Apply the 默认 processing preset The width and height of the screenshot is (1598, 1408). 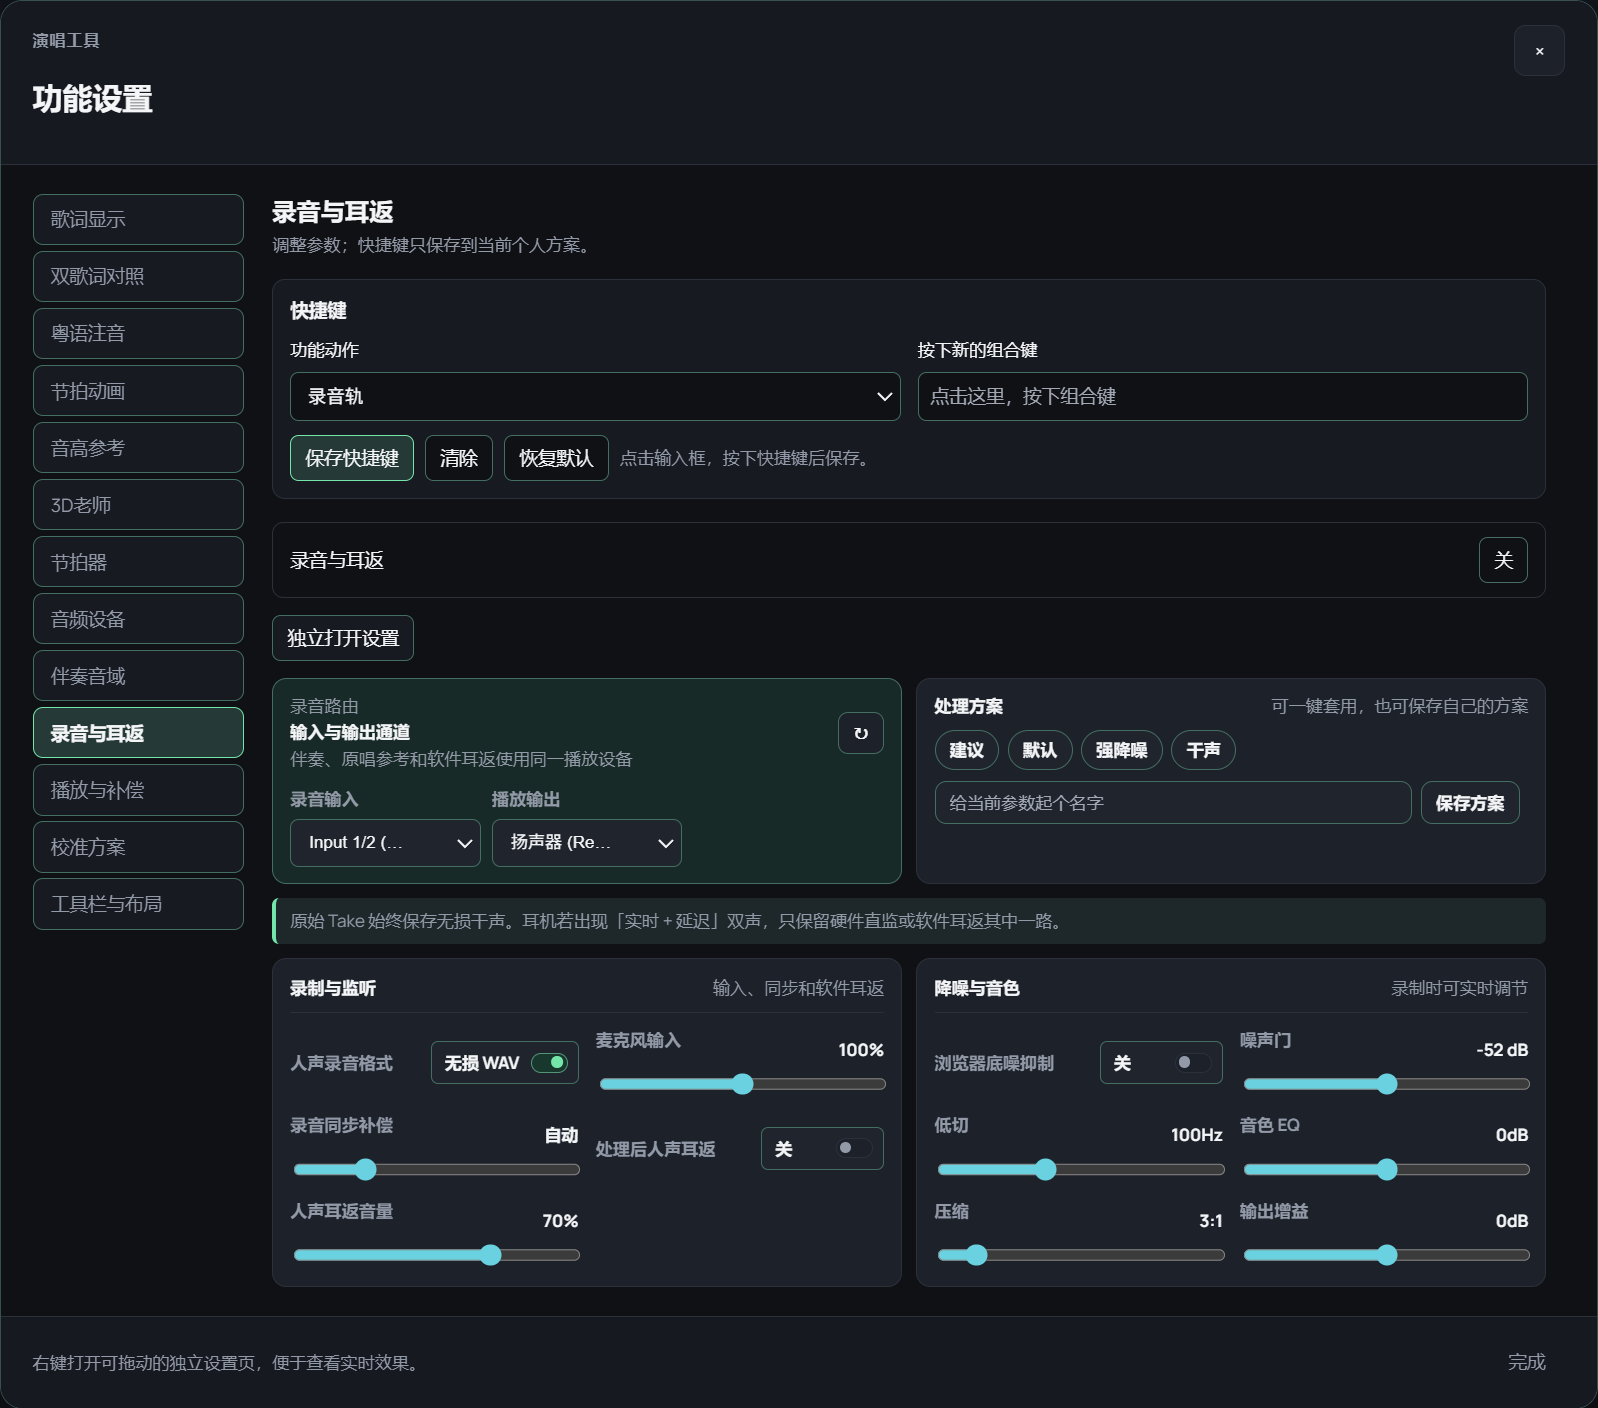tap(1040, 750)
